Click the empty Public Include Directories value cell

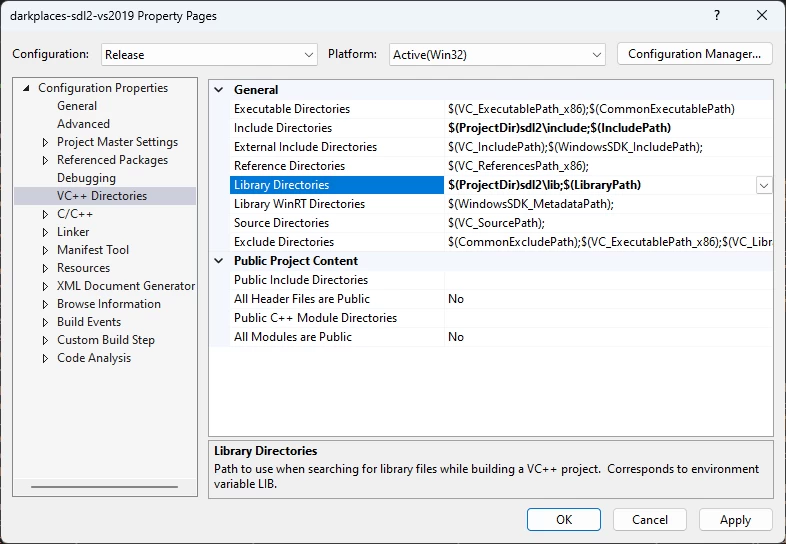608,280
